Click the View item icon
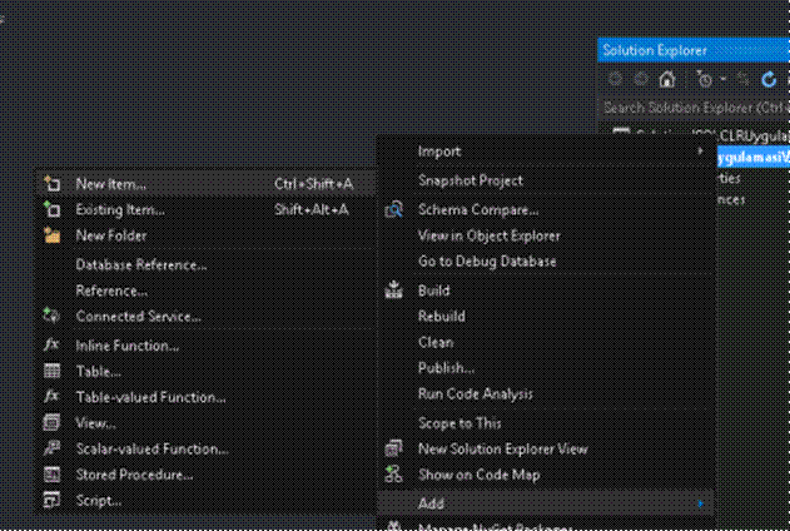 (x=52, y=422)
